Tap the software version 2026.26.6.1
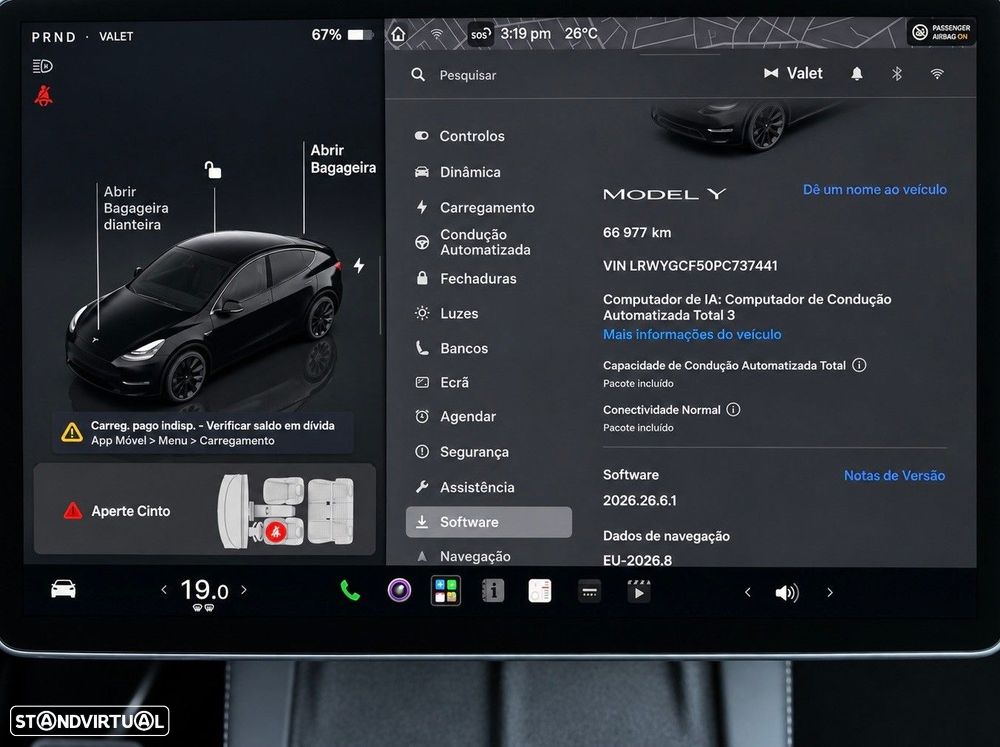Image resolution: width=1000 pixels, height=747 pixels. (640, 501)
